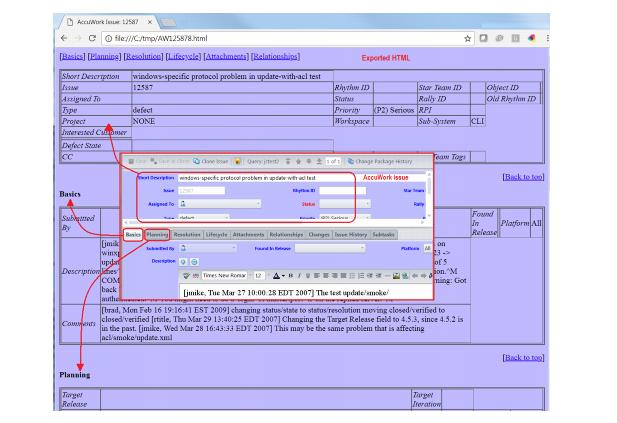This screenshot has width=617, height=423.
Task: Open the Attachments tab in issue form
Action: 250,233
